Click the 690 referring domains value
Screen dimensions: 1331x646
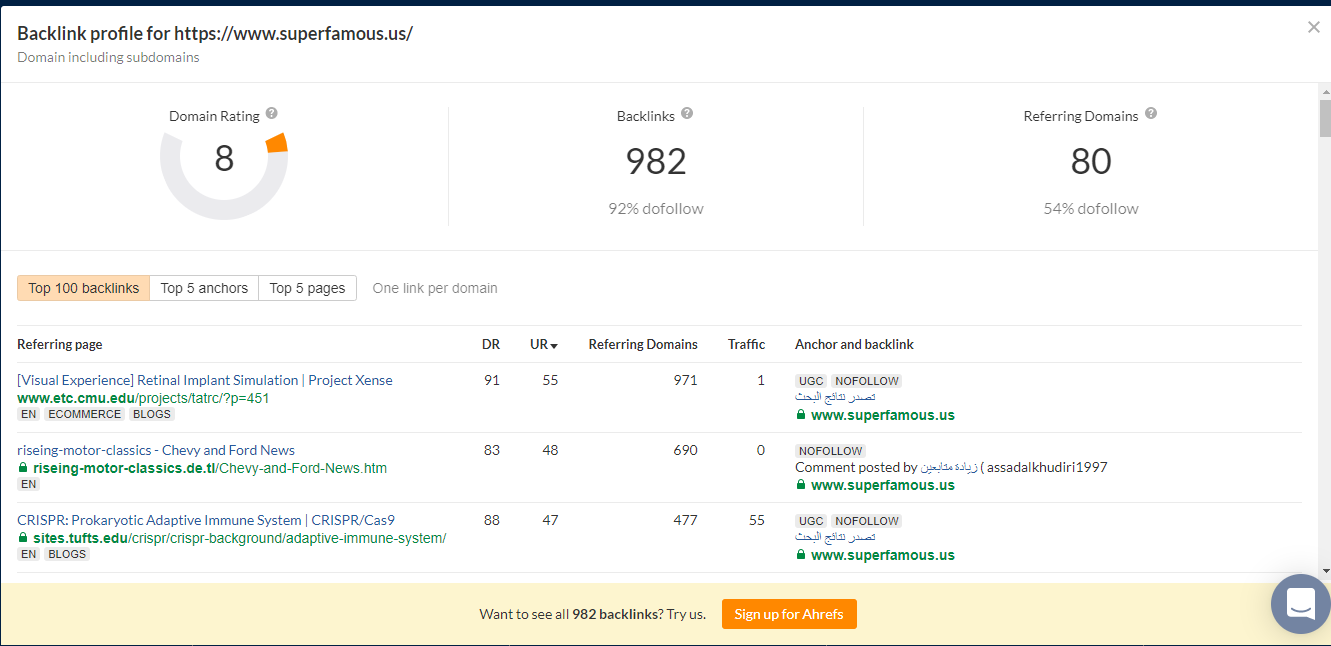point(685,450)
